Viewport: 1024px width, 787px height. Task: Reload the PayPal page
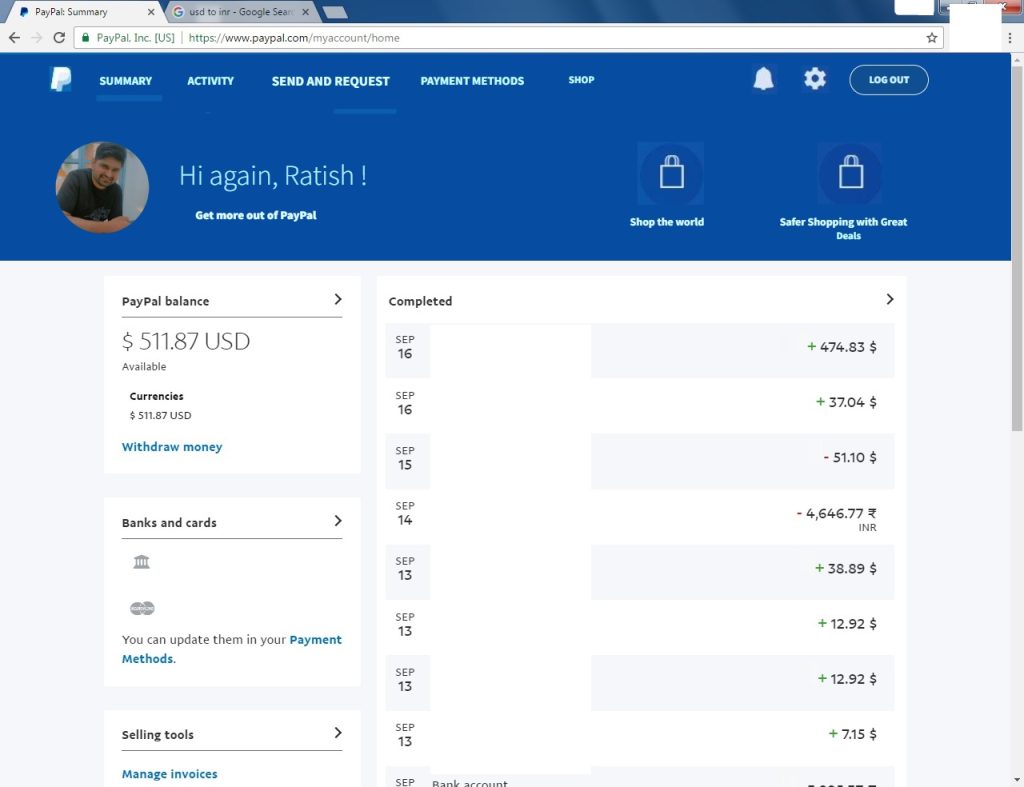point(59,38)
